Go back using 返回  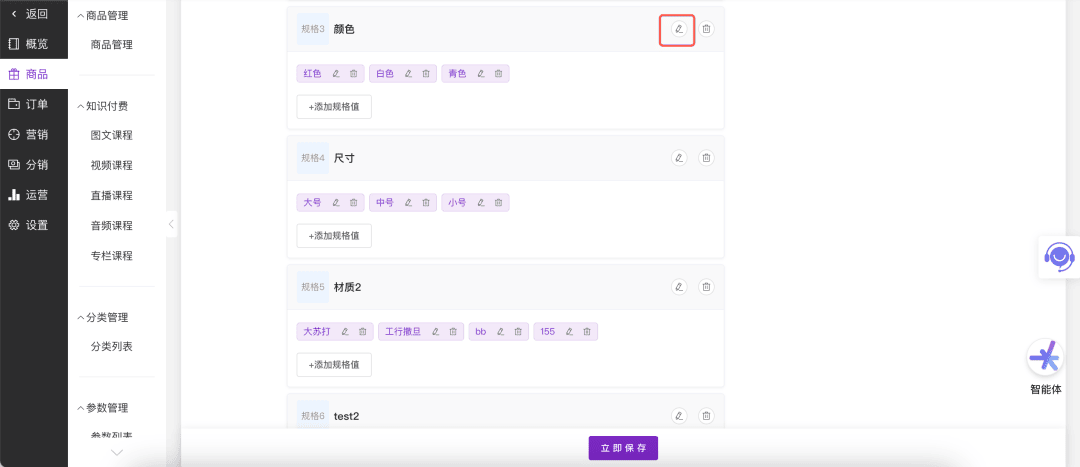tap(34, 14)
